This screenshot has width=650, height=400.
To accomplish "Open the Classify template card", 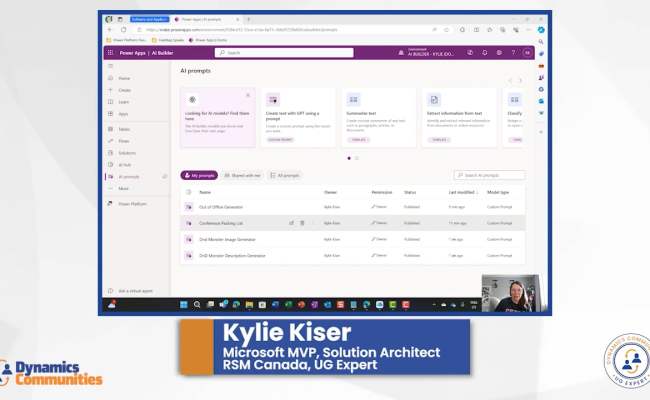I will 514,117.
